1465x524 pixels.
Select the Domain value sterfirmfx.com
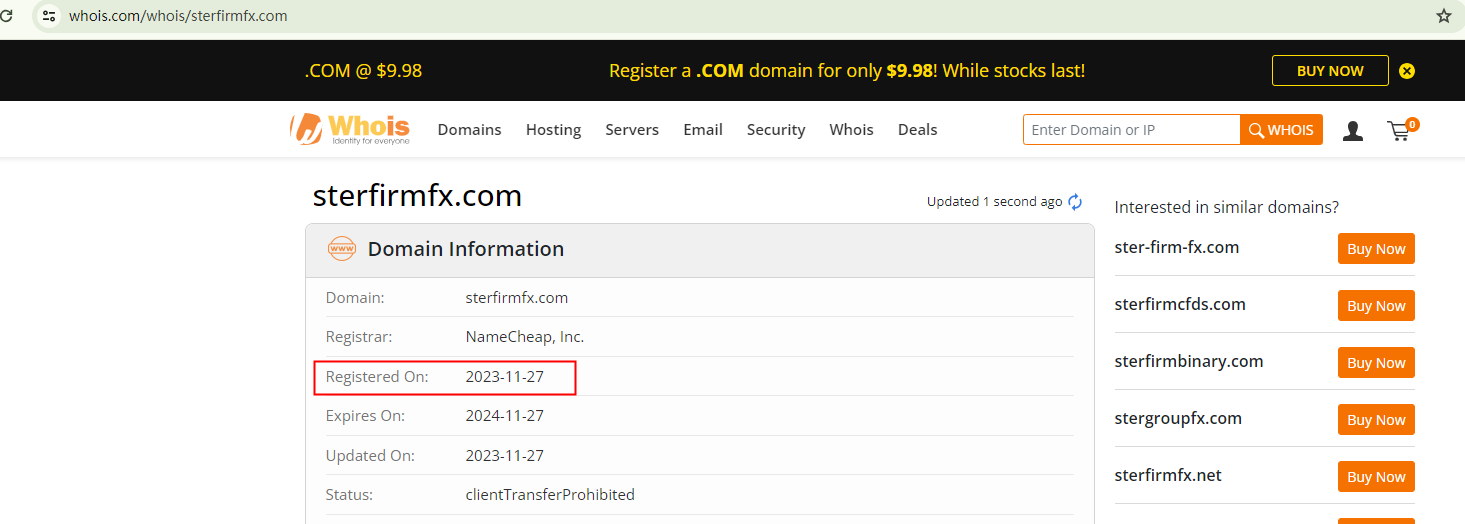tap(517, 298)
